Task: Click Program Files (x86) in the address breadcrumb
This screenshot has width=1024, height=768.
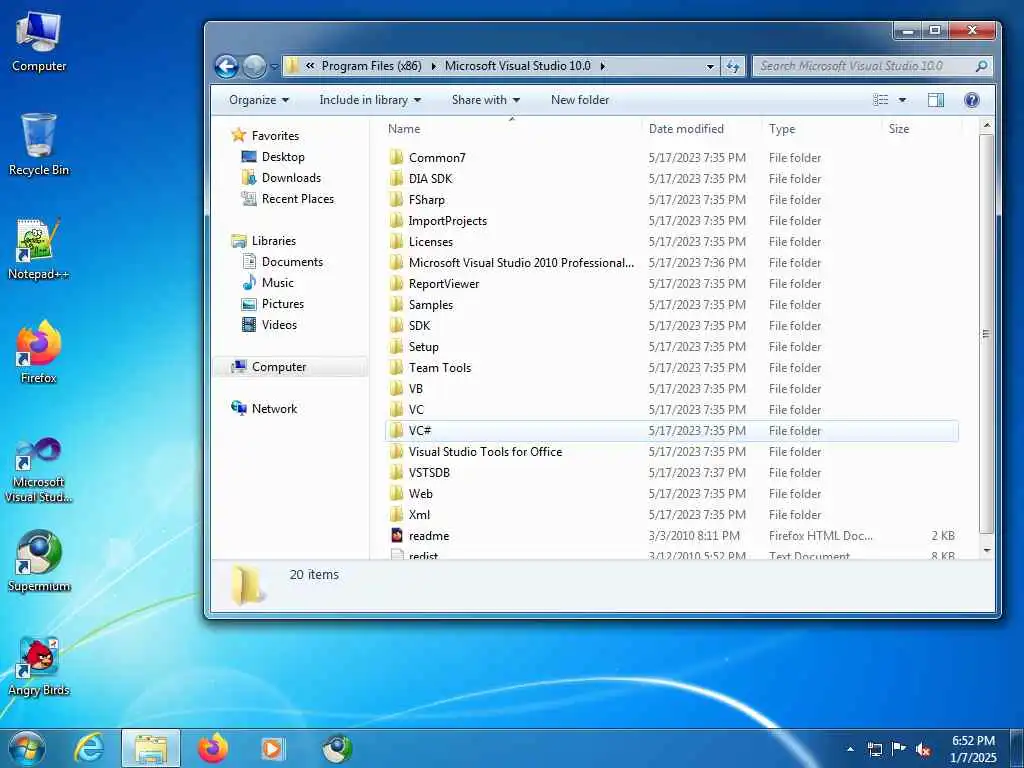Action: [x=372, y=66]
